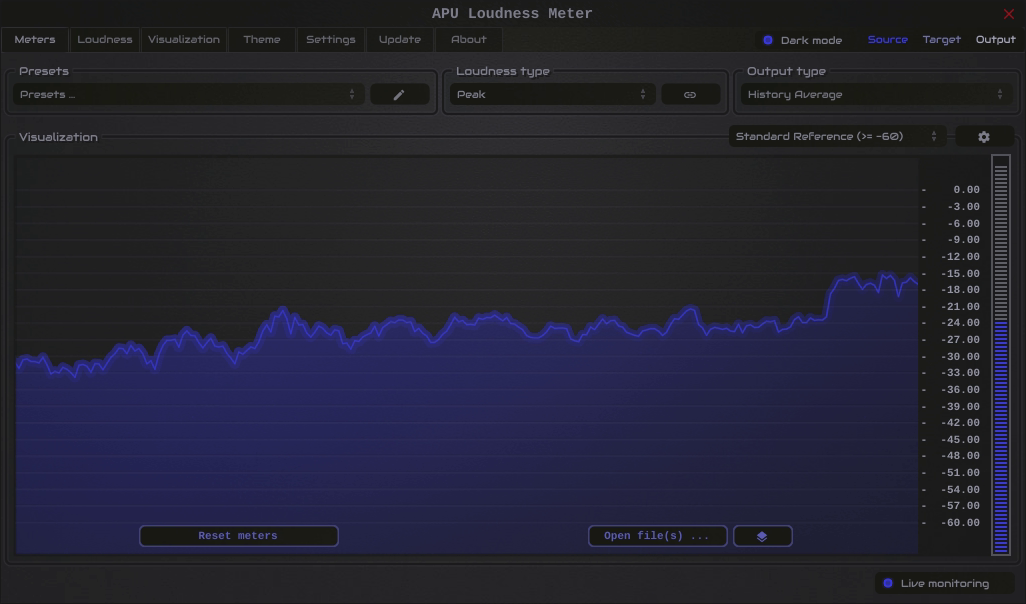
Task: Click the -3.00 scale label
Action: click(x=964, y=207)
